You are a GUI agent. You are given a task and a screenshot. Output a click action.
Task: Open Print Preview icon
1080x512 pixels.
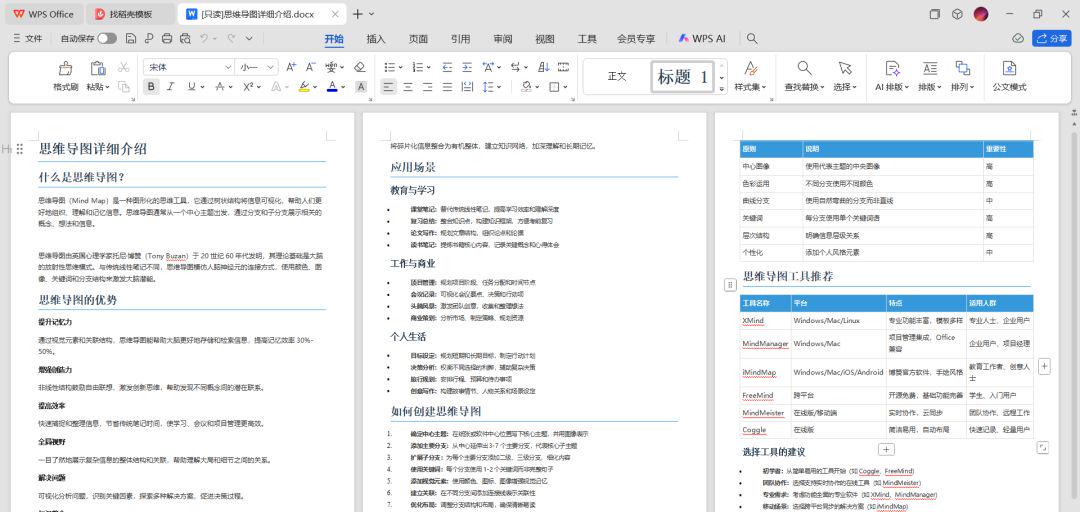[185, 39]
